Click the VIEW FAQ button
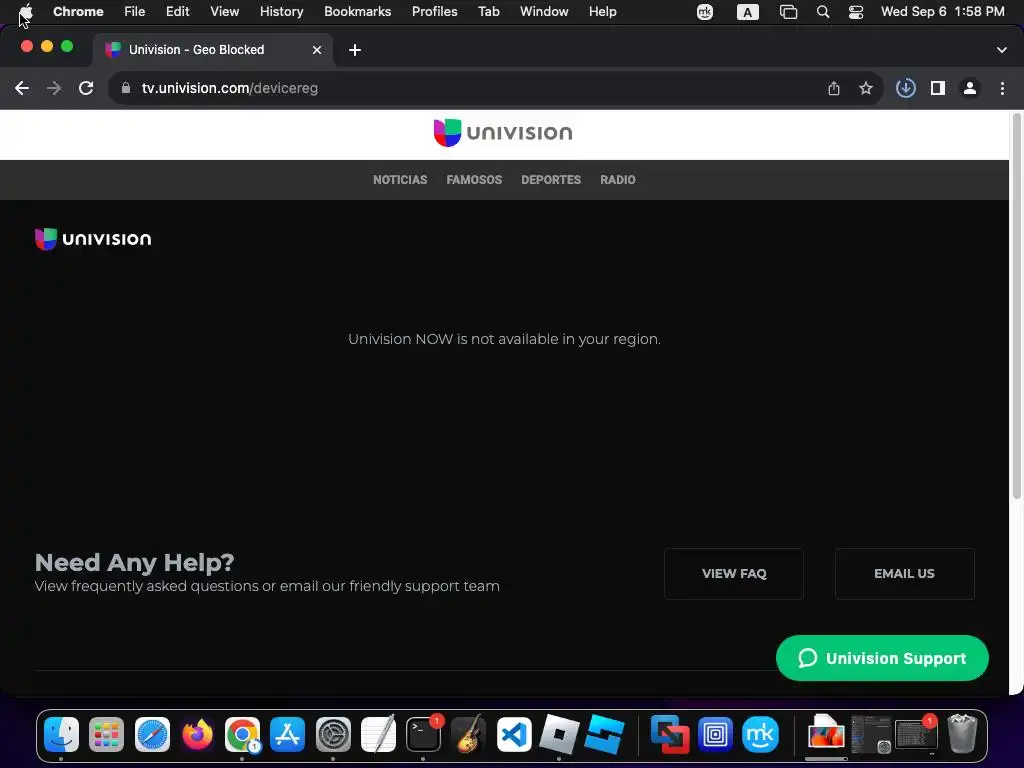This screenshot has width=1024, height=768. tap(734, 573)
